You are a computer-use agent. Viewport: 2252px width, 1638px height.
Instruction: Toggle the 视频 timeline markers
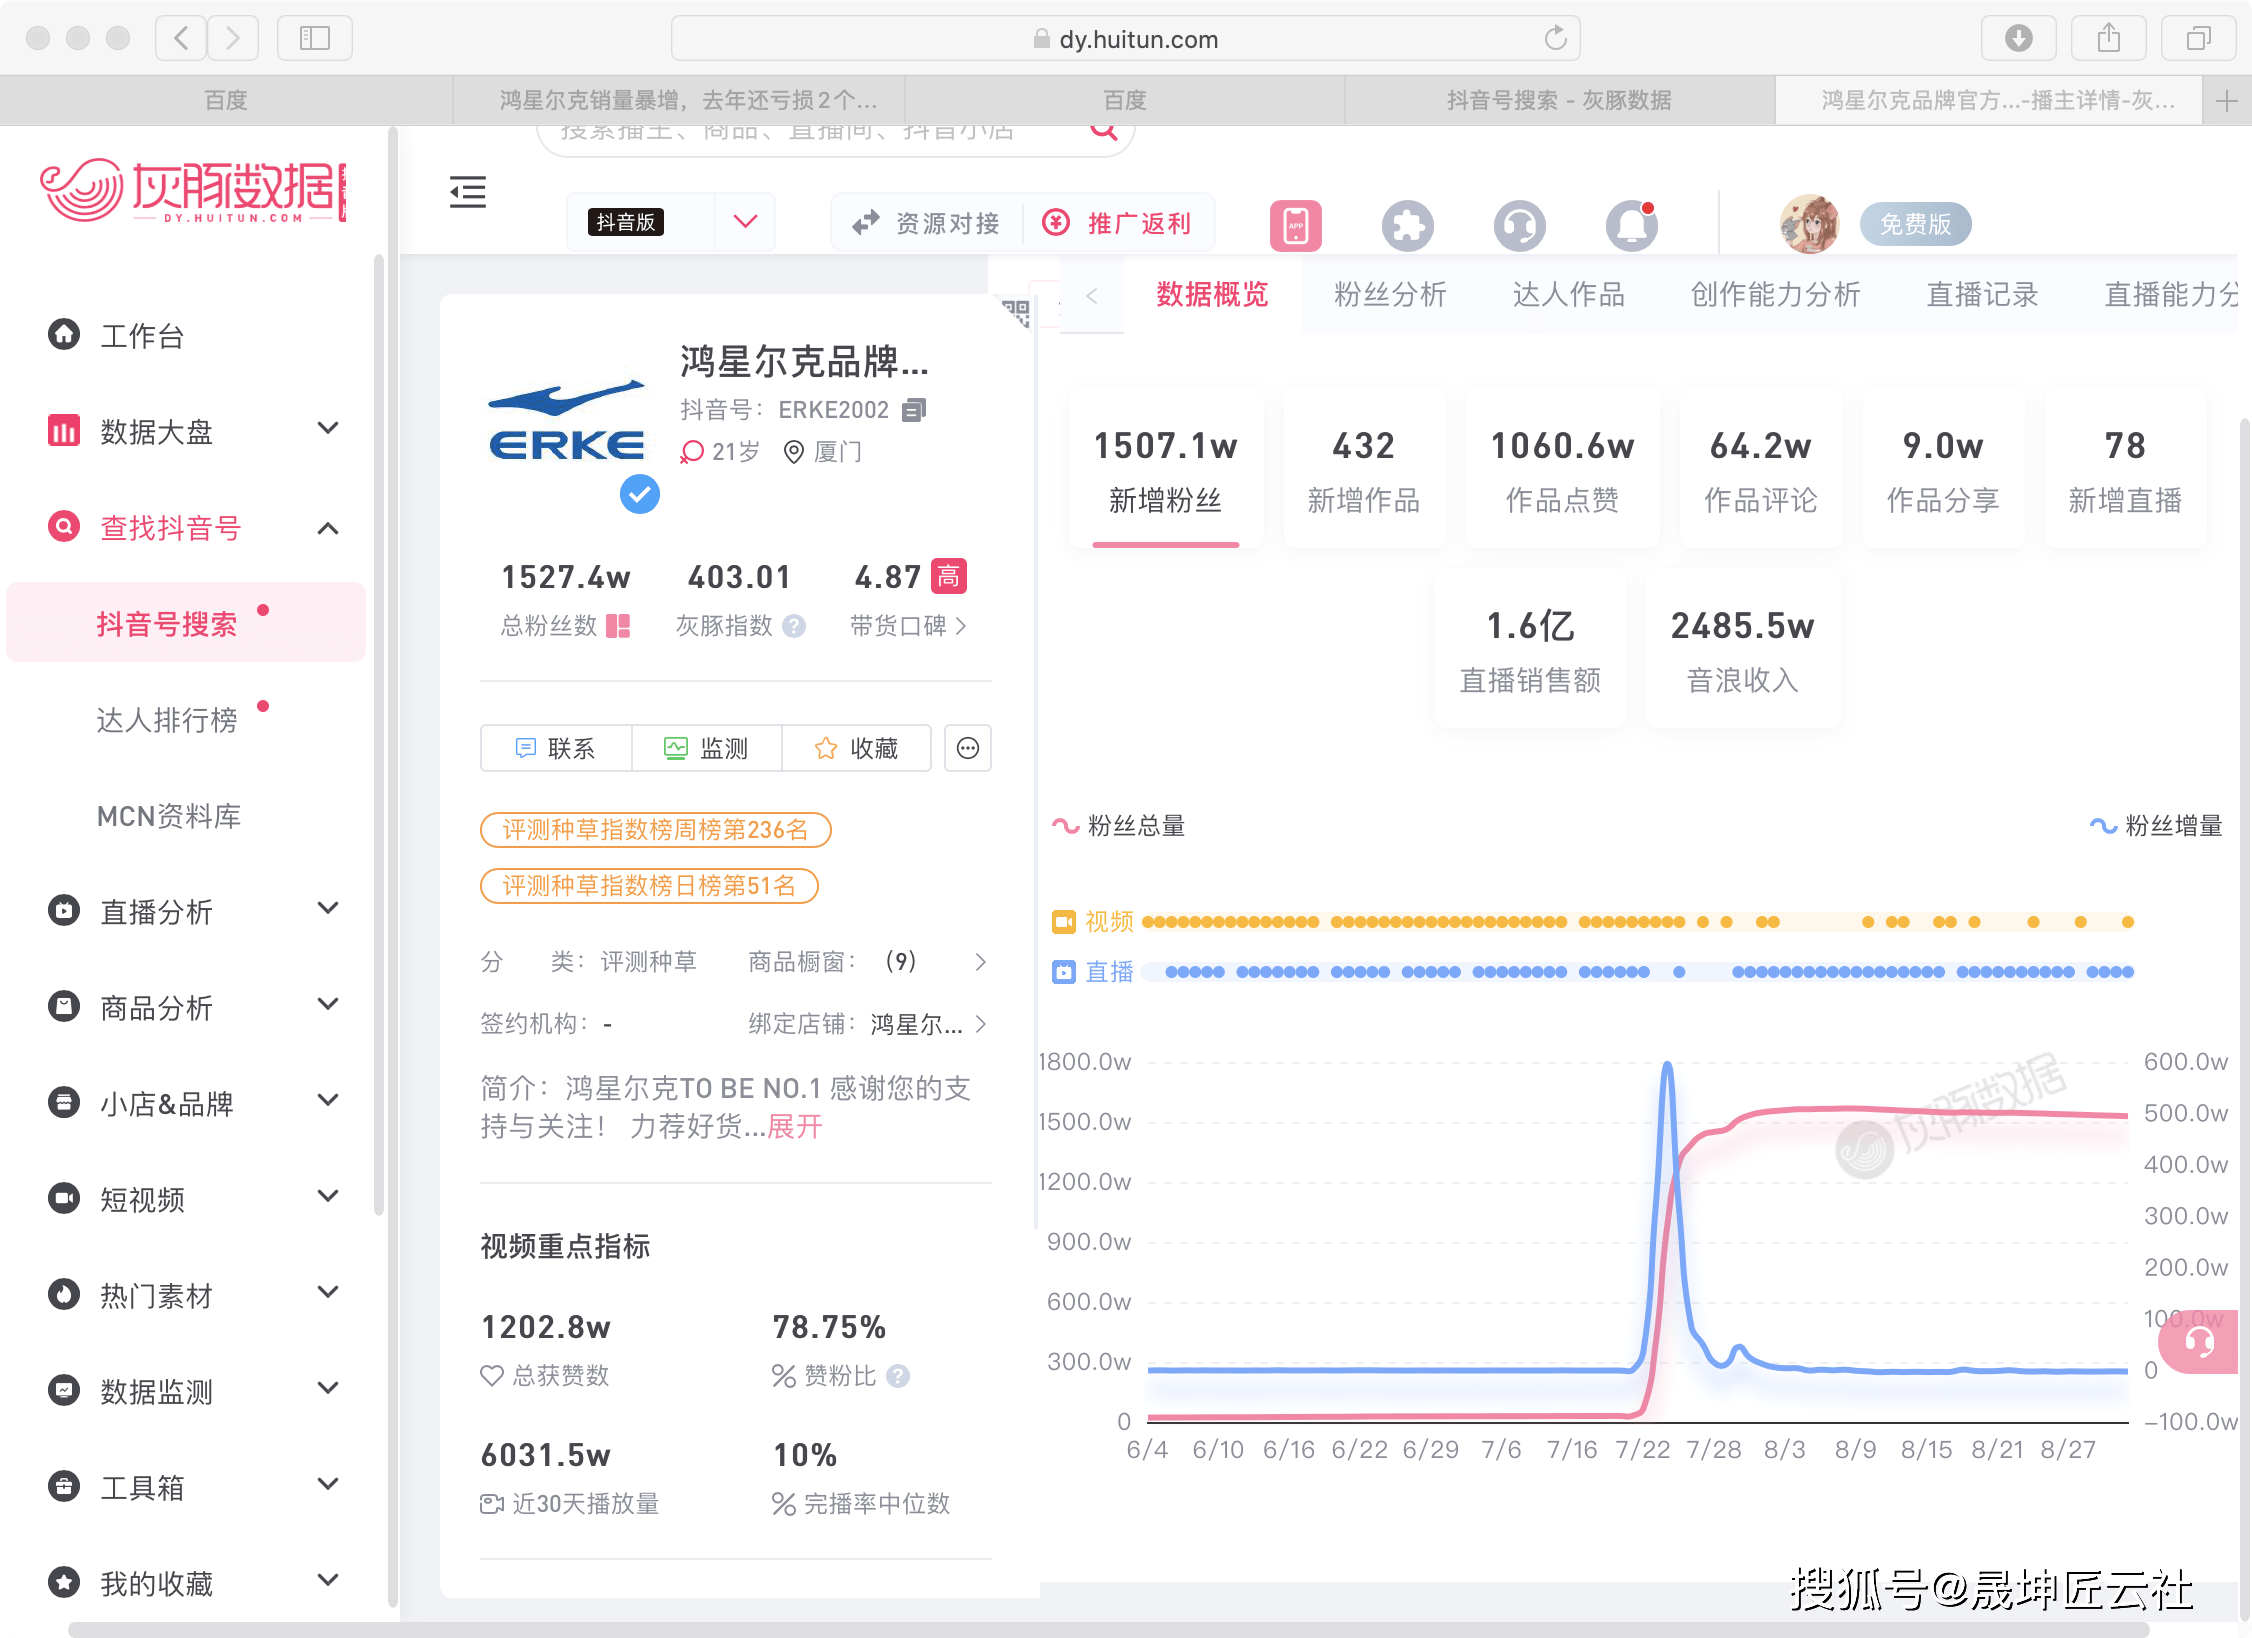(1092, 921)
